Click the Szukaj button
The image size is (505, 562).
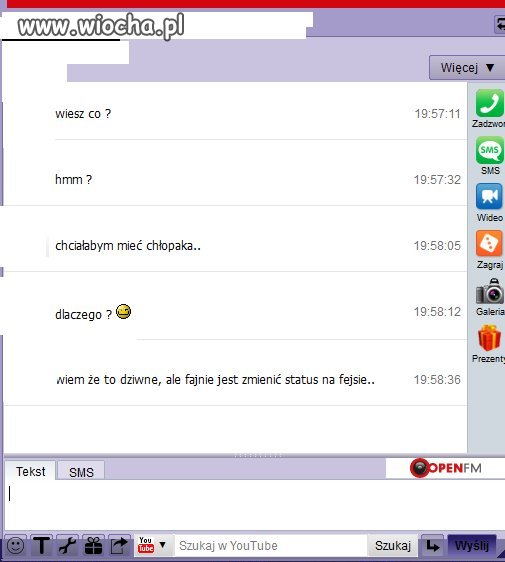393,546
